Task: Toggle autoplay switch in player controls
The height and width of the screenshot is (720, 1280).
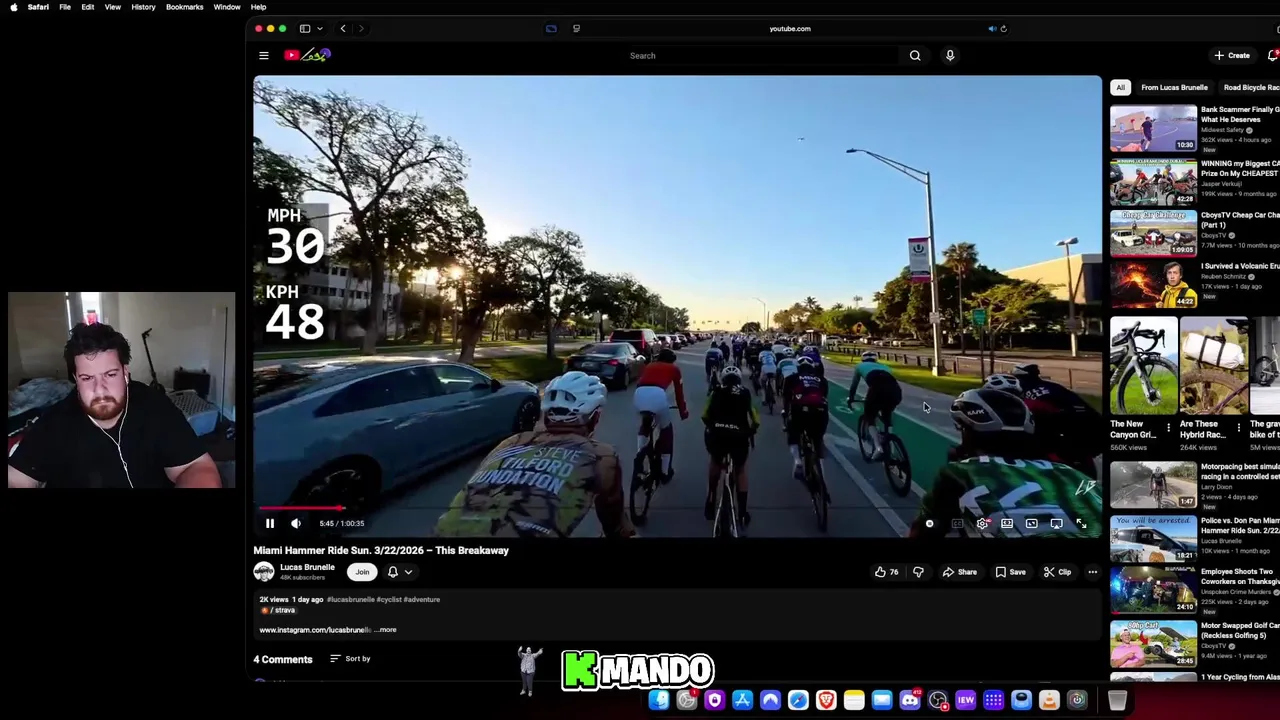Action: pos(931,523)
